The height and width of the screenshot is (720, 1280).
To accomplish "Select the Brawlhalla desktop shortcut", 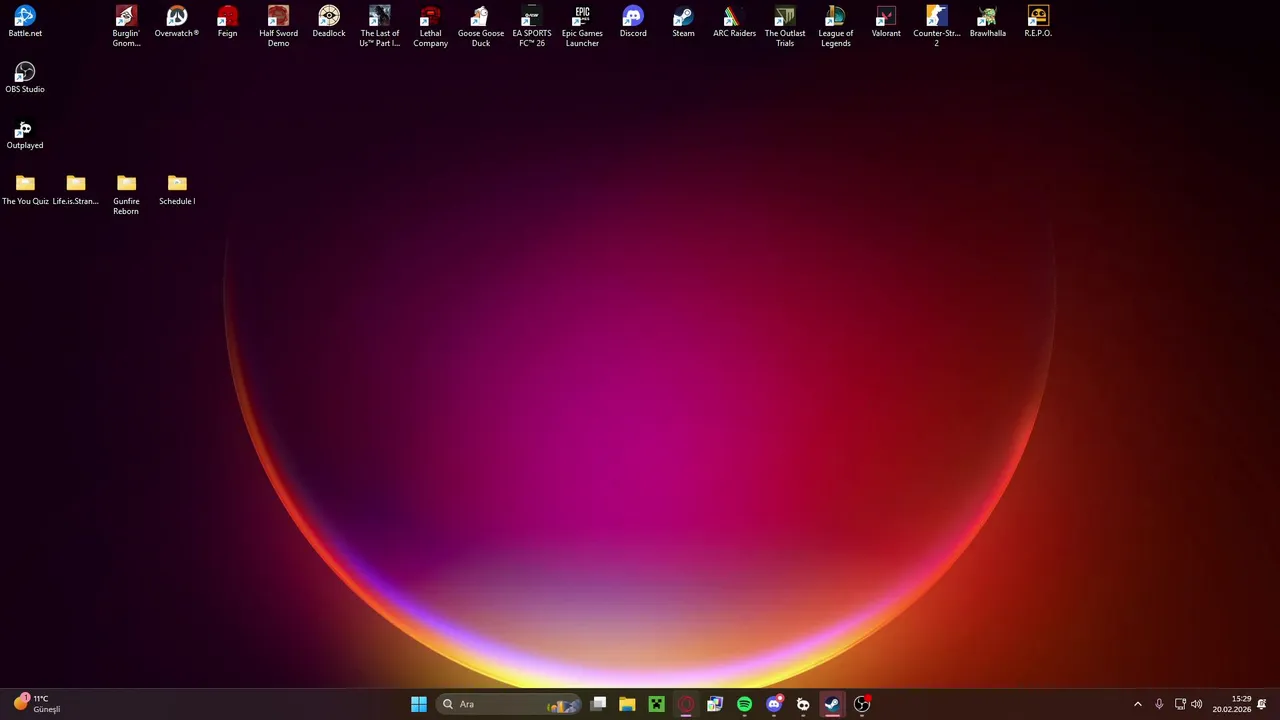I will pyautogui.click(x=988, y=22).
